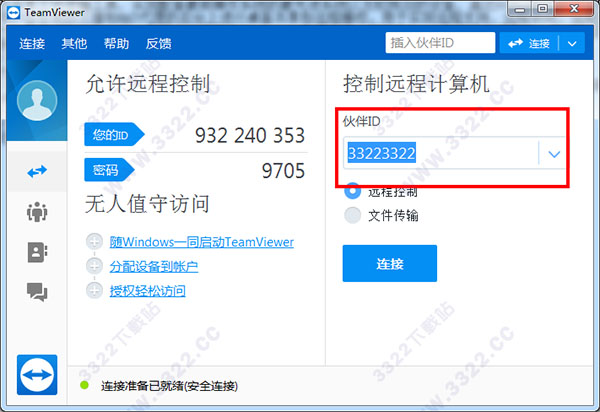Click the large blue 连接 button

(x=390, y=264)
